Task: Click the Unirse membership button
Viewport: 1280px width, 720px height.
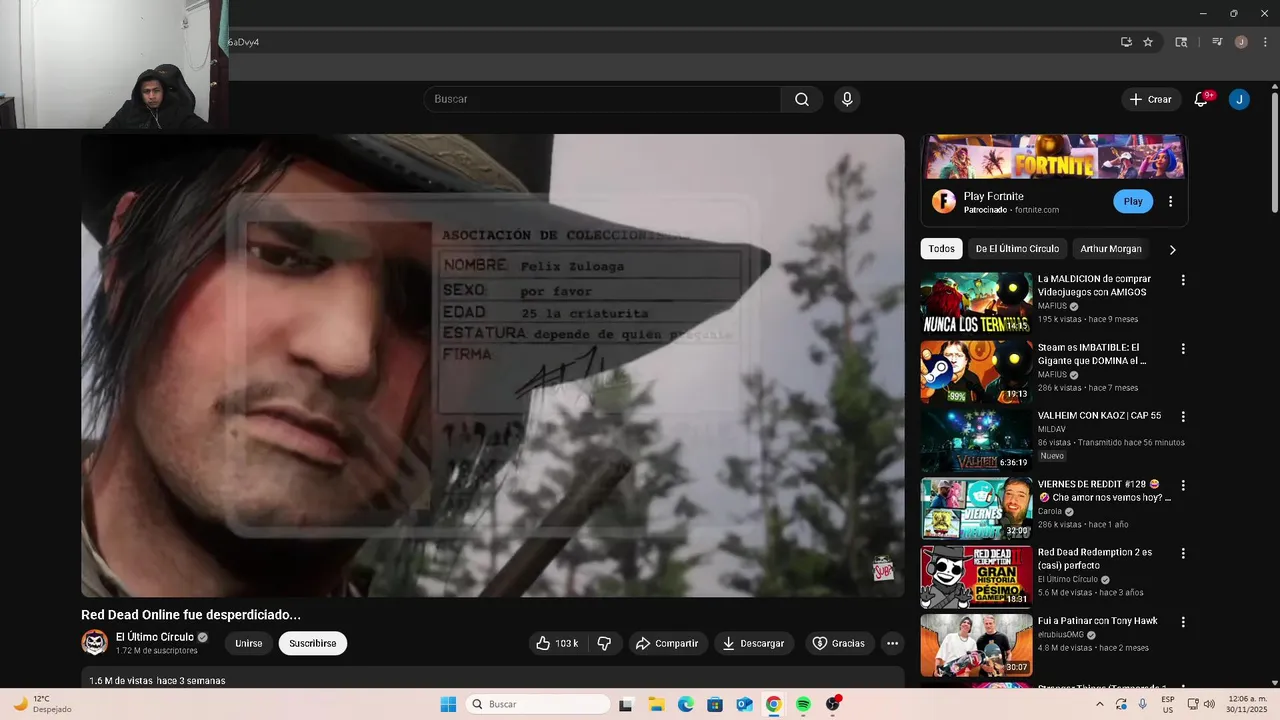Action: pyautogui.click(x=249, y=643)
